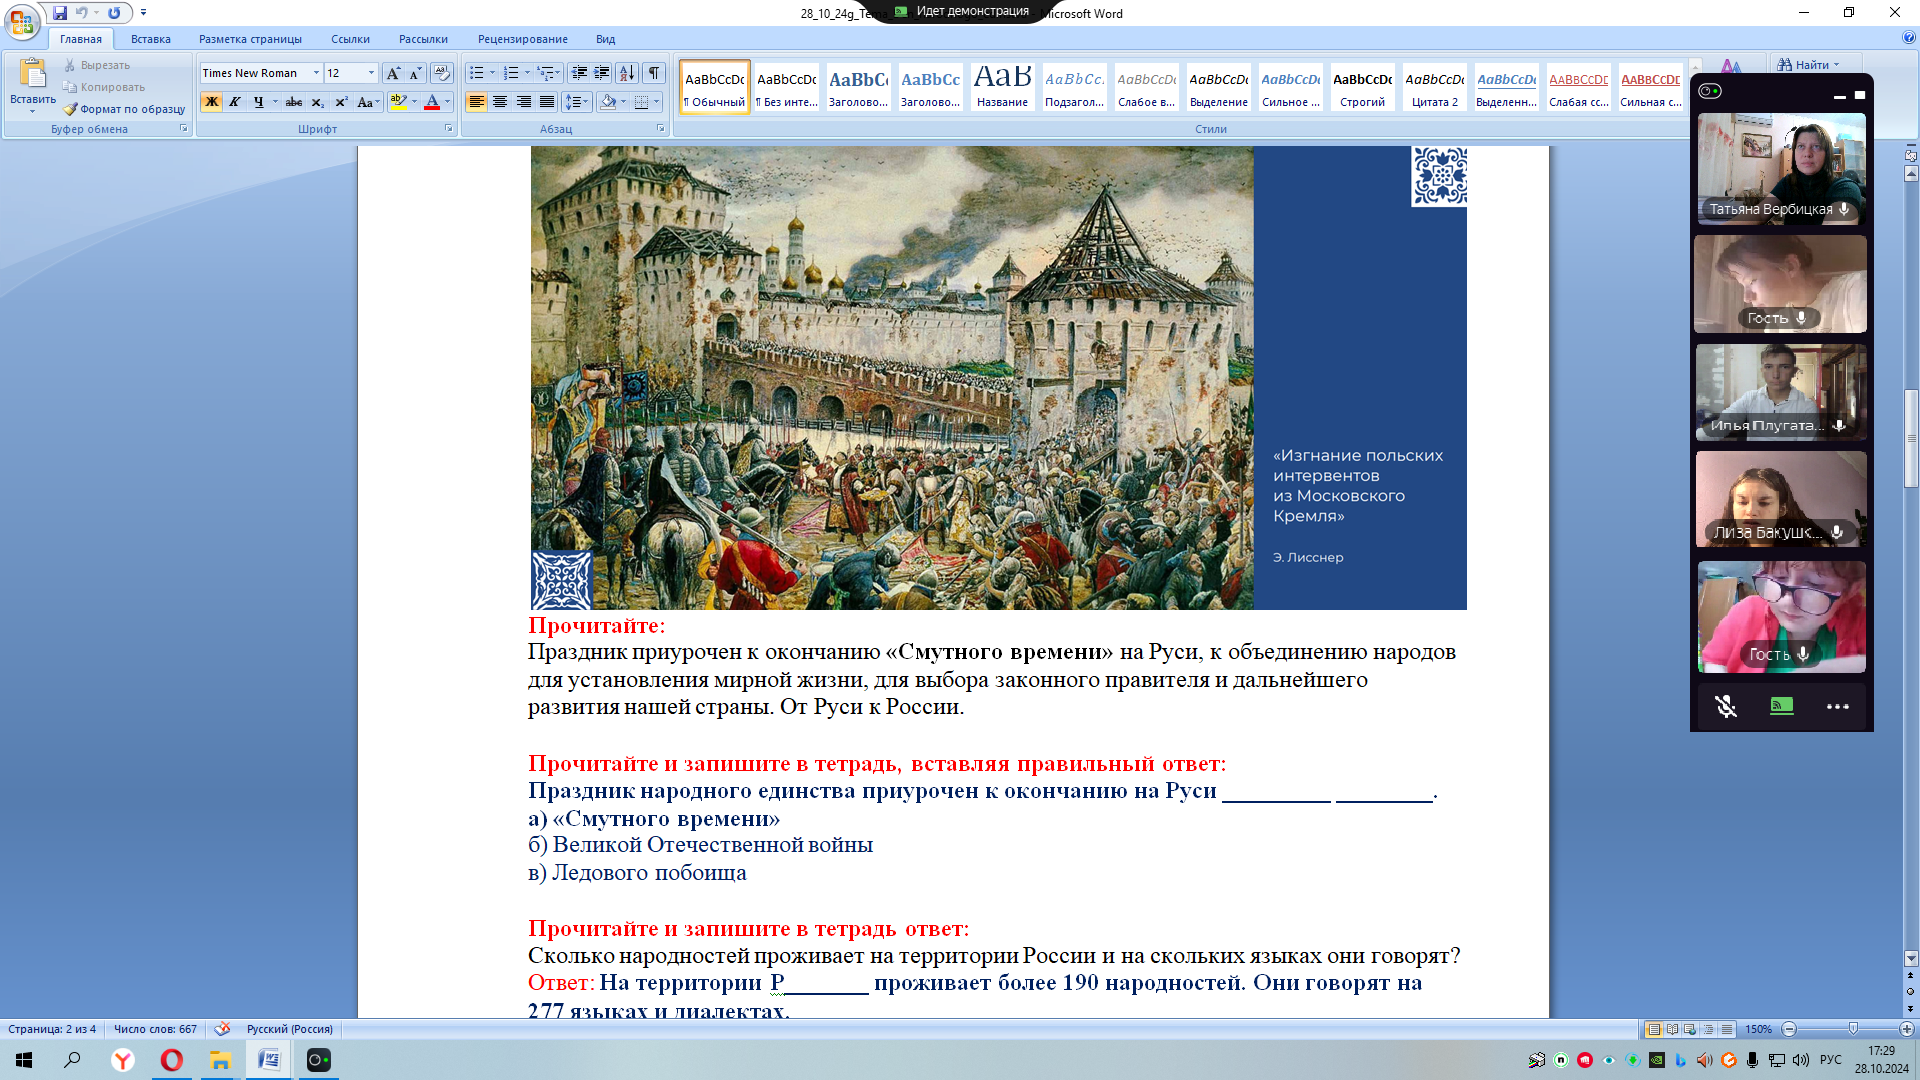Open the font size dropdown showing 12
The height and width of the screenshot is (1080, 1920).
pos(371,73)
